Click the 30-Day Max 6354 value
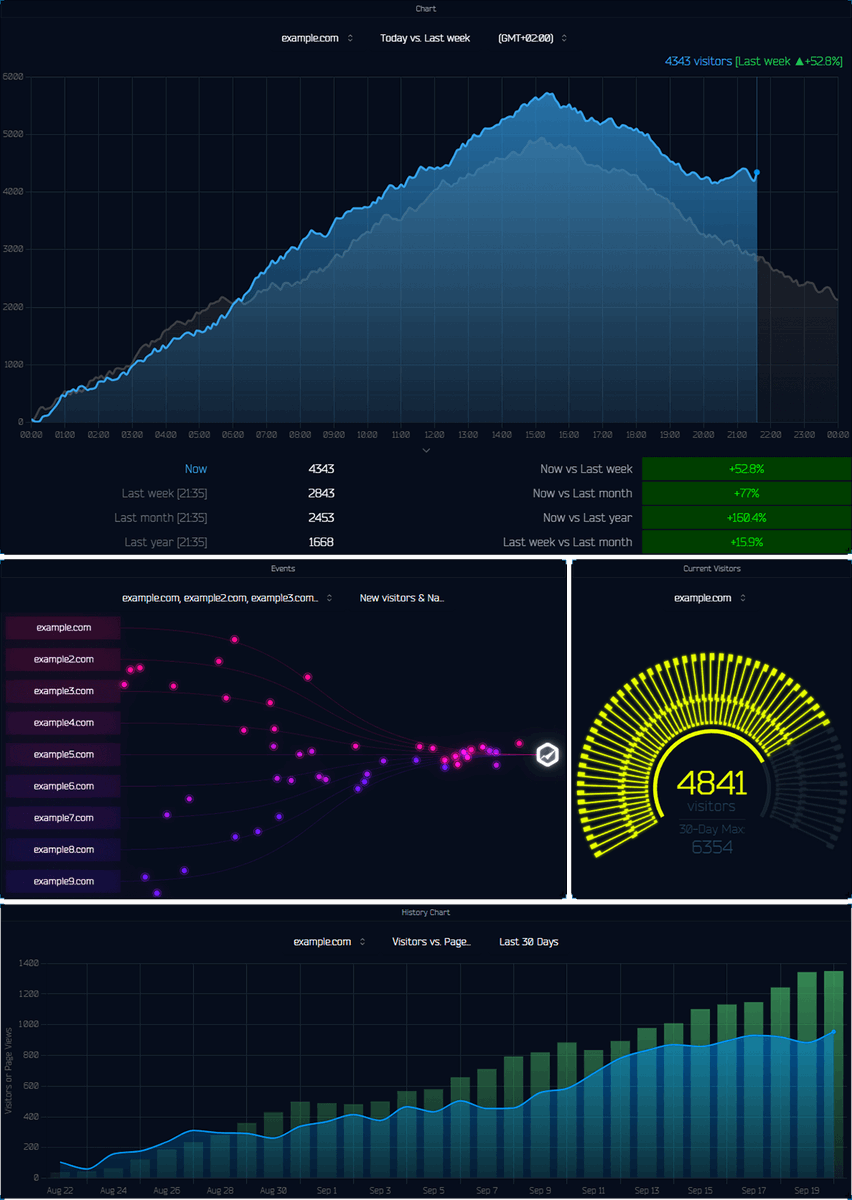 click(x=712, y=847)
